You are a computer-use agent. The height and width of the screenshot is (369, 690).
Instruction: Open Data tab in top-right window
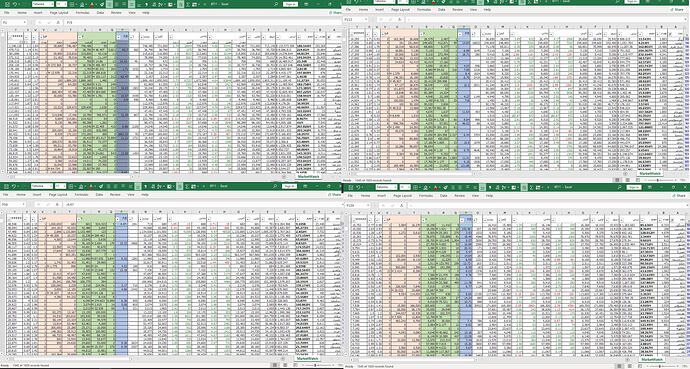(x=441, y=9)
